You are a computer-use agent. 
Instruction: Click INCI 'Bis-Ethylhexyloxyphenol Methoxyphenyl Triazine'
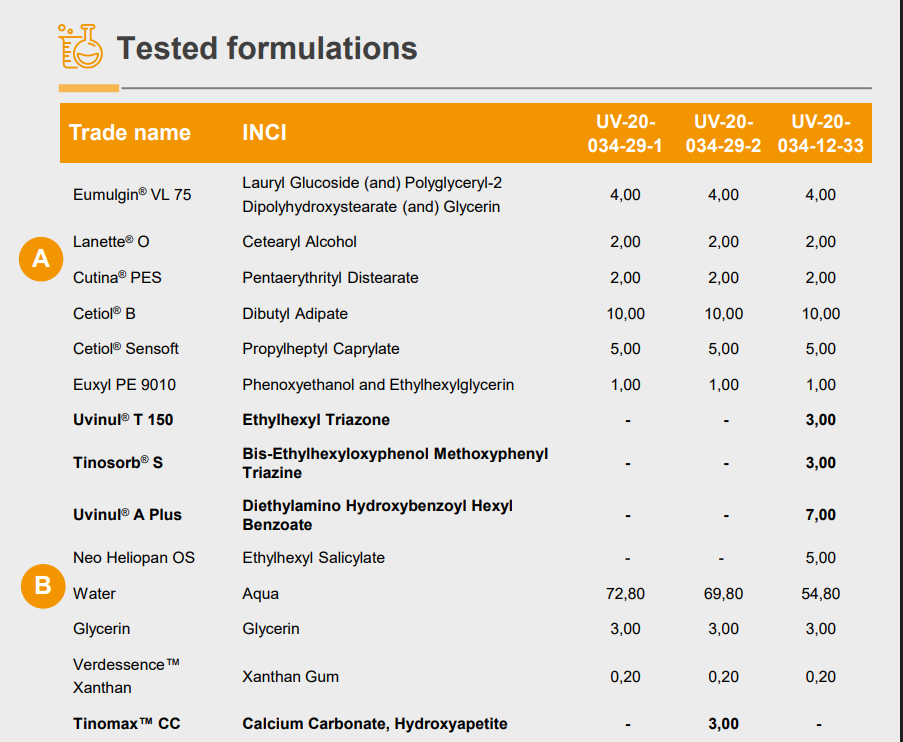coord(395,463)
